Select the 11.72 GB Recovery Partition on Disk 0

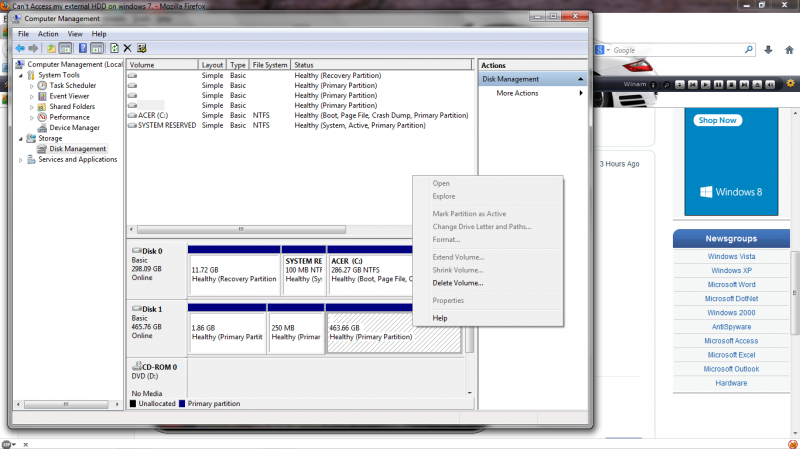tap(234, 275)
